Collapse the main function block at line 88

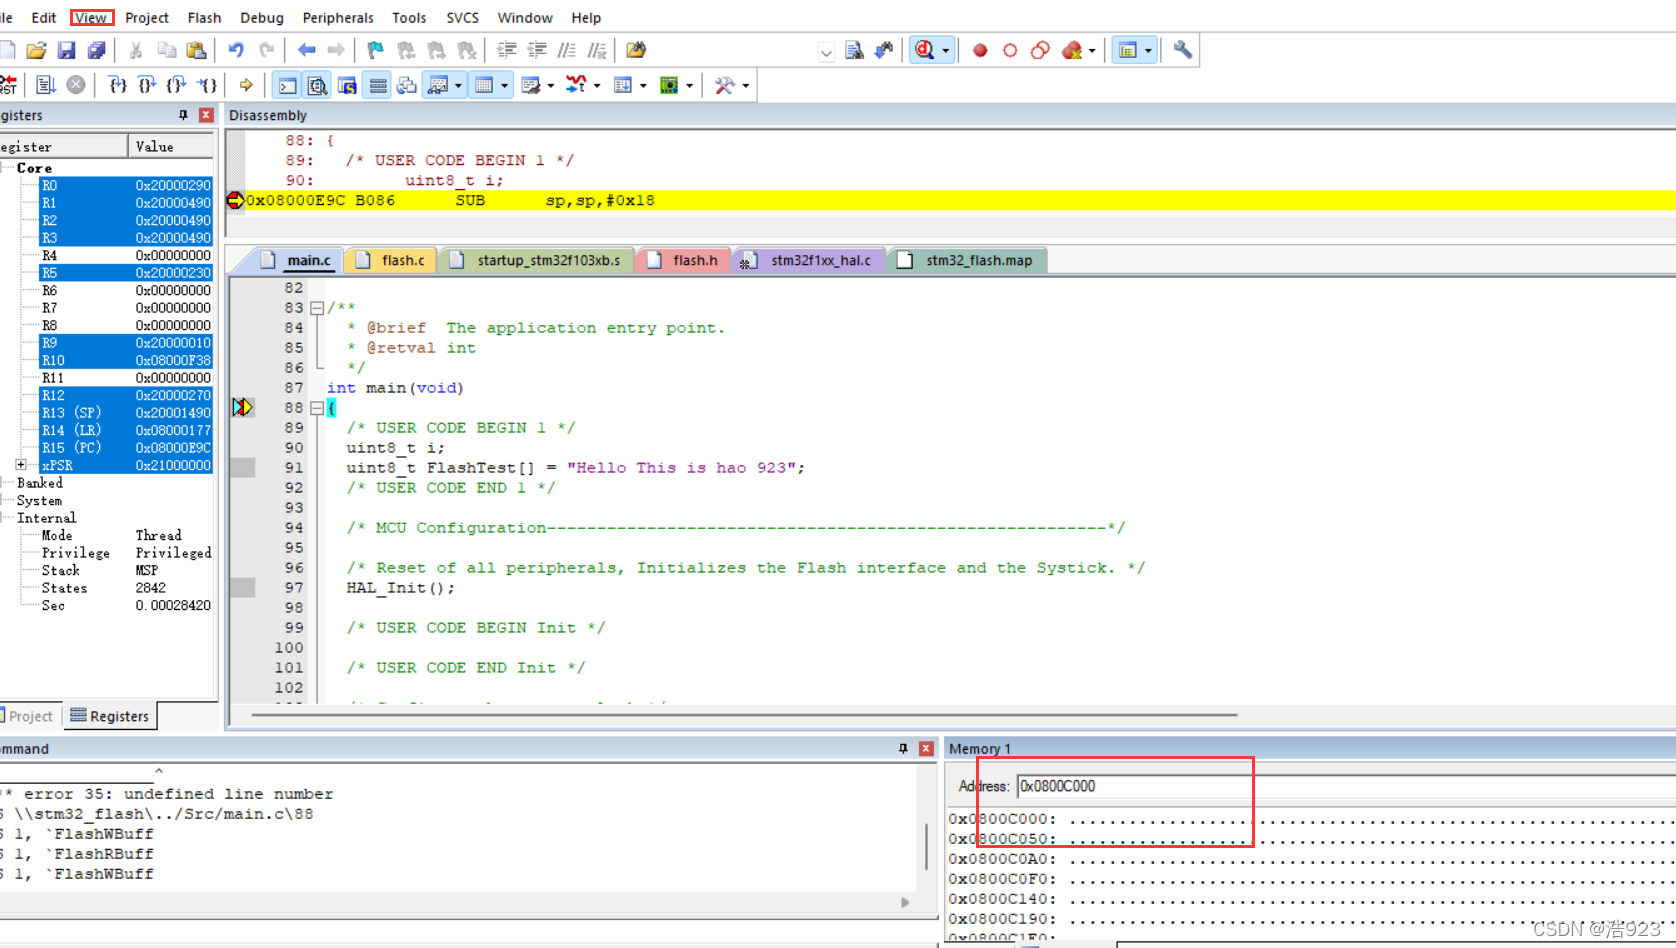tap(317, 408)
